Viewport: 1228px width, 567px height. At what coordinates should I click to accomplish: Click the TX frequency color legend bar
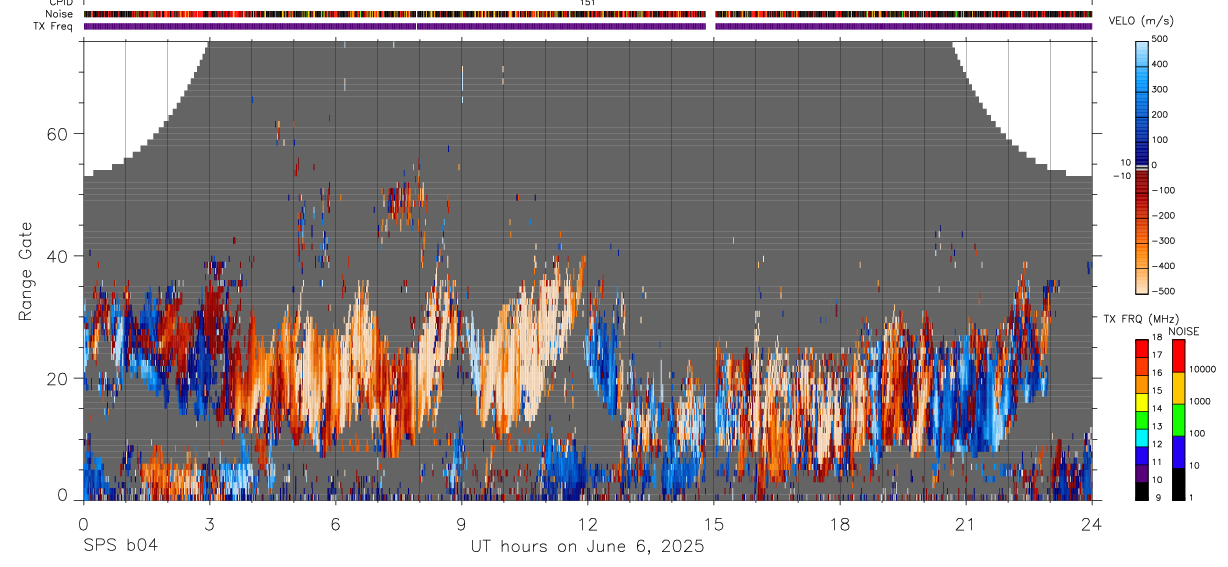[1143, 419]
